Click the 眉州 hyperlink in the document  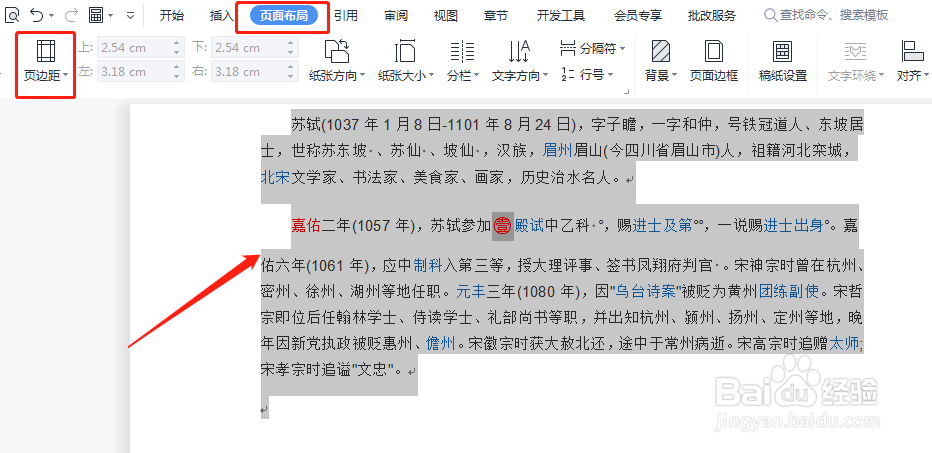(x=558, y=151)
